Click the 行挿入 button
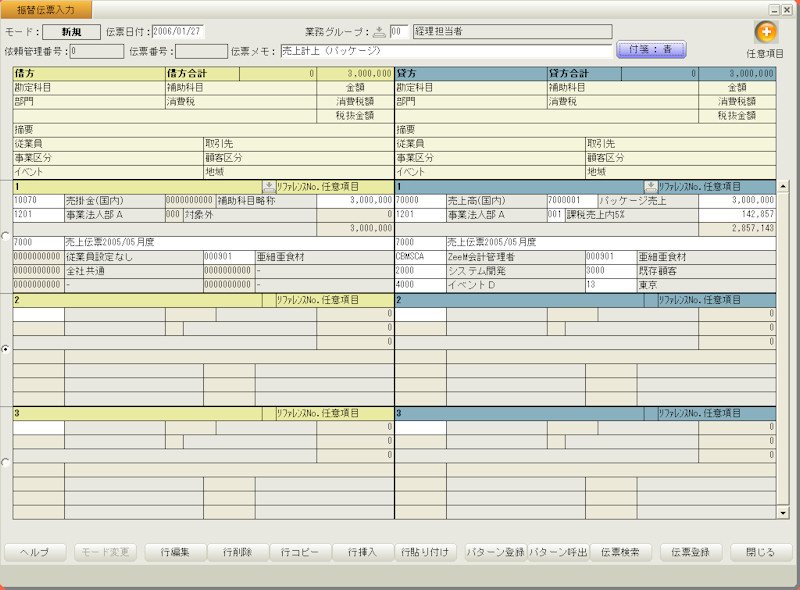 (x=362, y=552)
